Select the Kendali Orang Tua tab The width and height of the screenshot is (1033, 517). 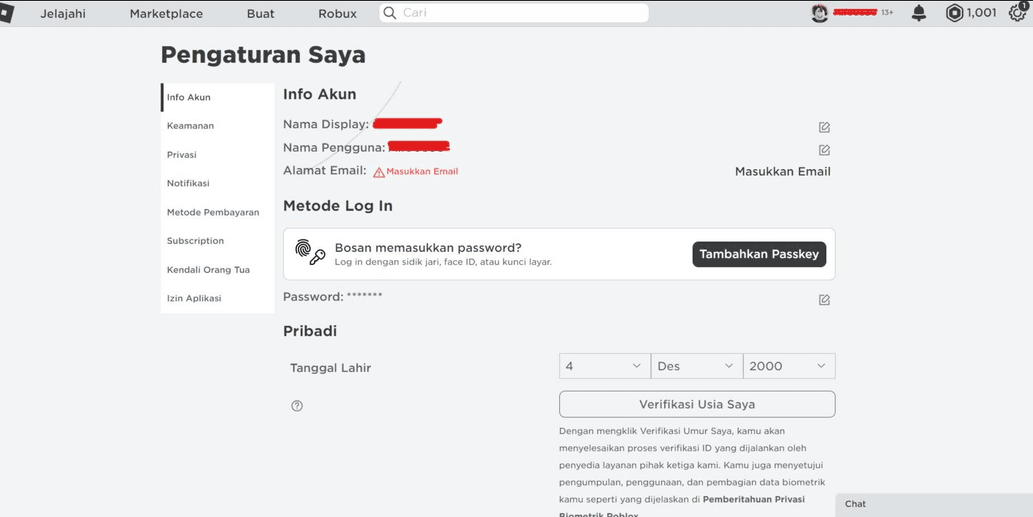(x=217, y=269)
